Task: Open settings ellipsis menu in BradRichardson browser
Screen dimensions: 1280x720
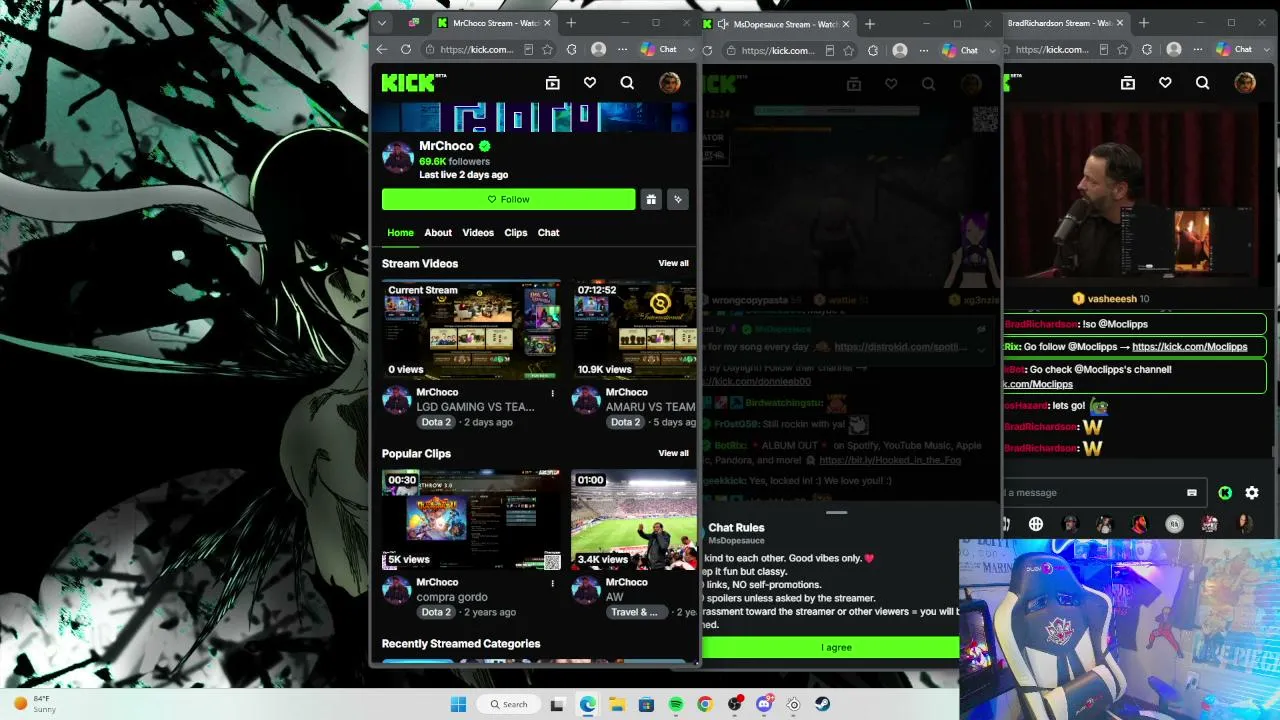Action: [x=1198, y=49]
